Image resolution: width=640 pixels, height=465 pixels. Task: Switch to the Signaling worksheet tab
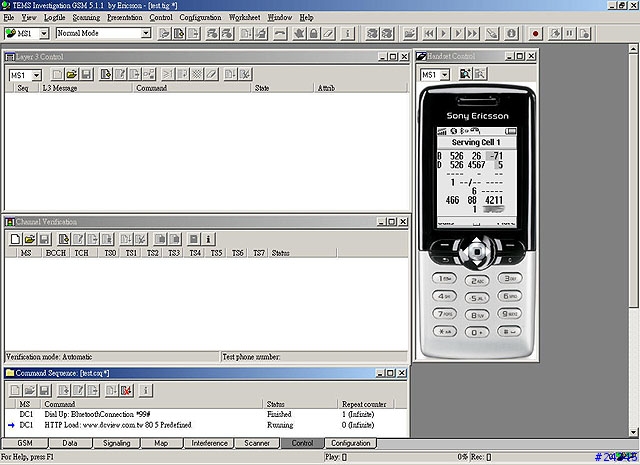[x=117, y=443]
